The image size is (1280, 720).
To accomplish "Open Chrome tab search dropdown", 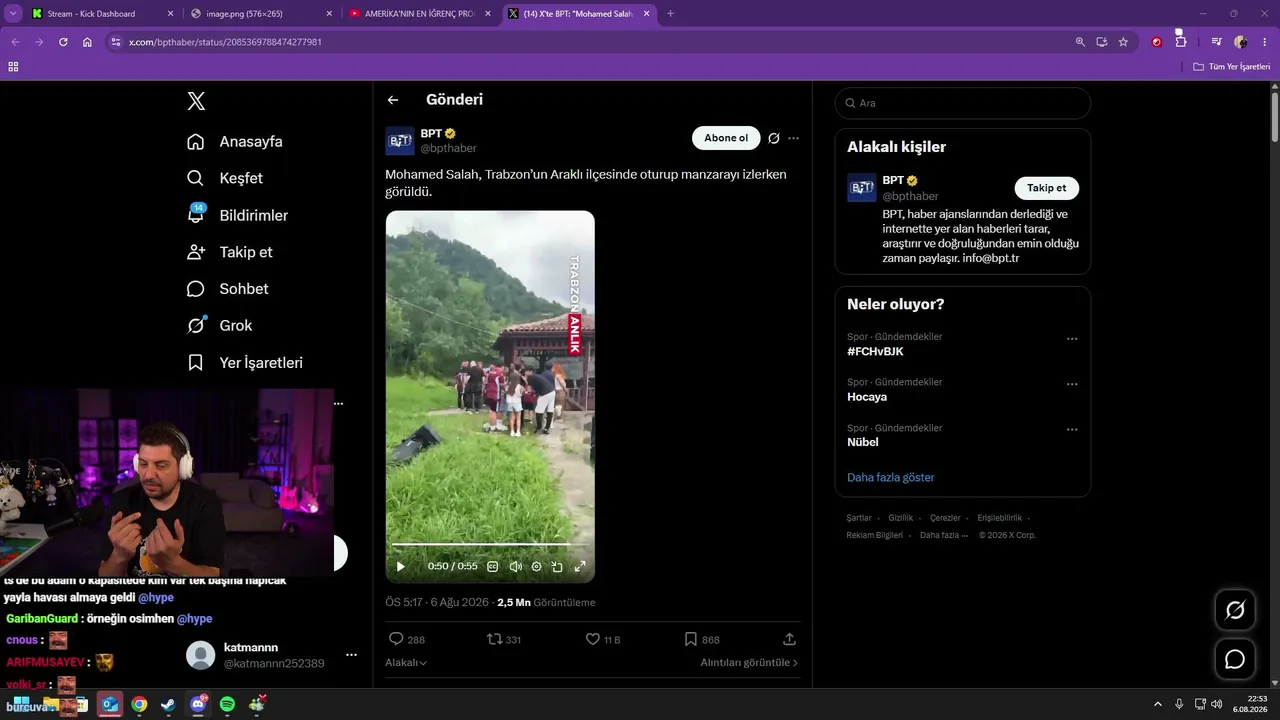I will coord(13,14).
